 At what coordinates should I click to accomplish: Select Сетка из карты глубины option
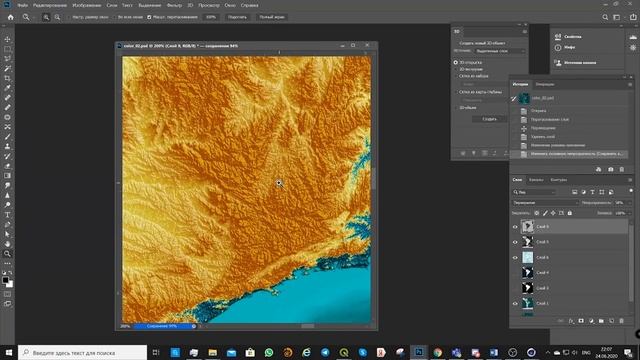click(456, 92)
